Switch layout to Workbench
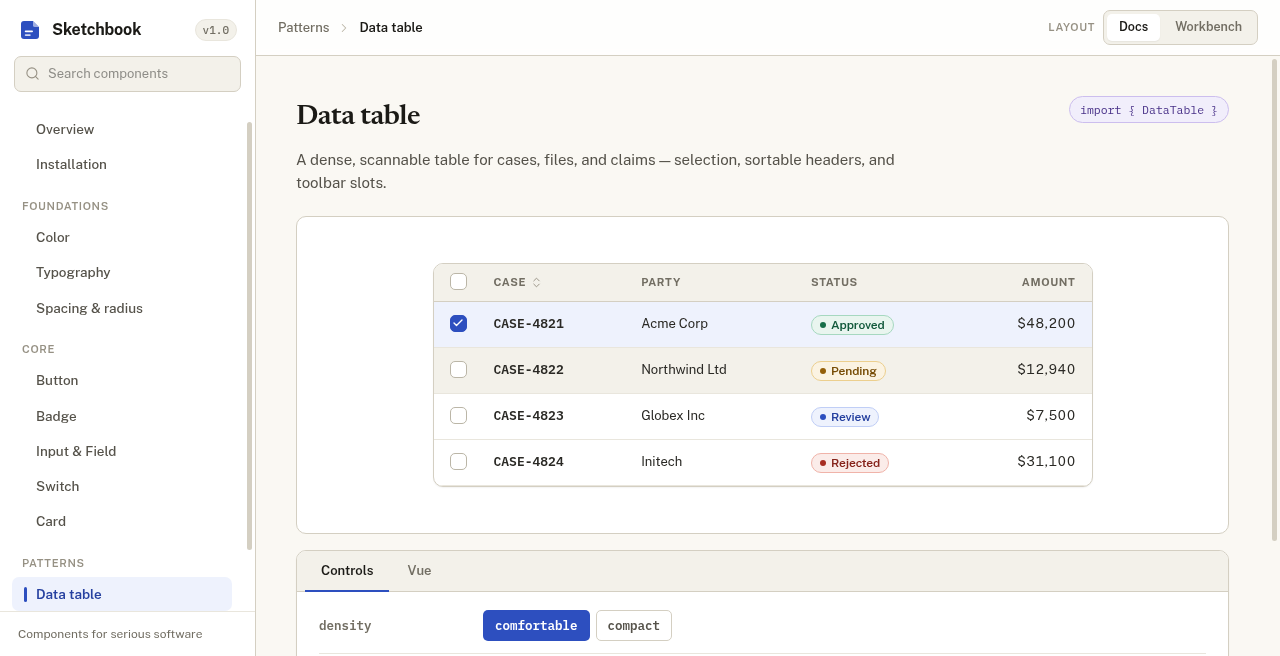 (1208, 27)
